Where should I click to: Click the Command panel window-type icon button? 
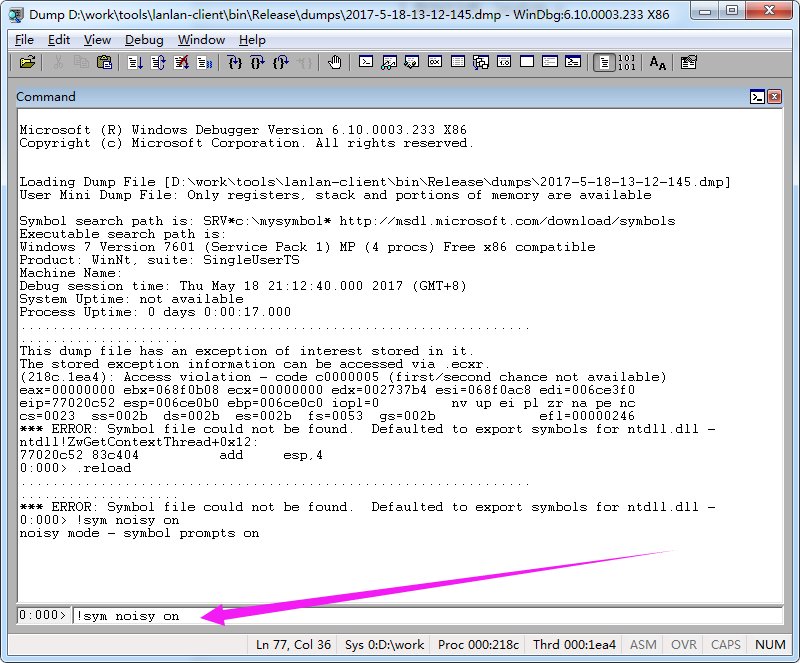[x=757, y=96]
